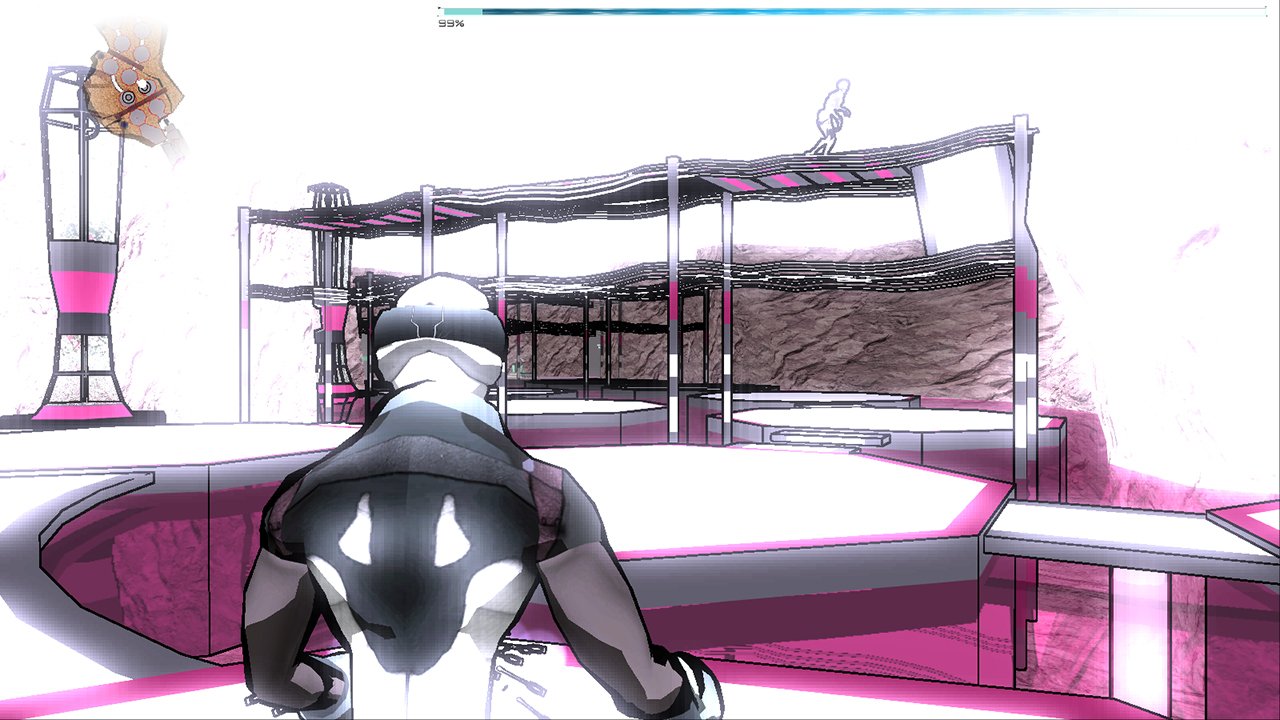Click the 99% percentage readout
The height and width of the screenshot is (720, 1280).
coord(451,23)
